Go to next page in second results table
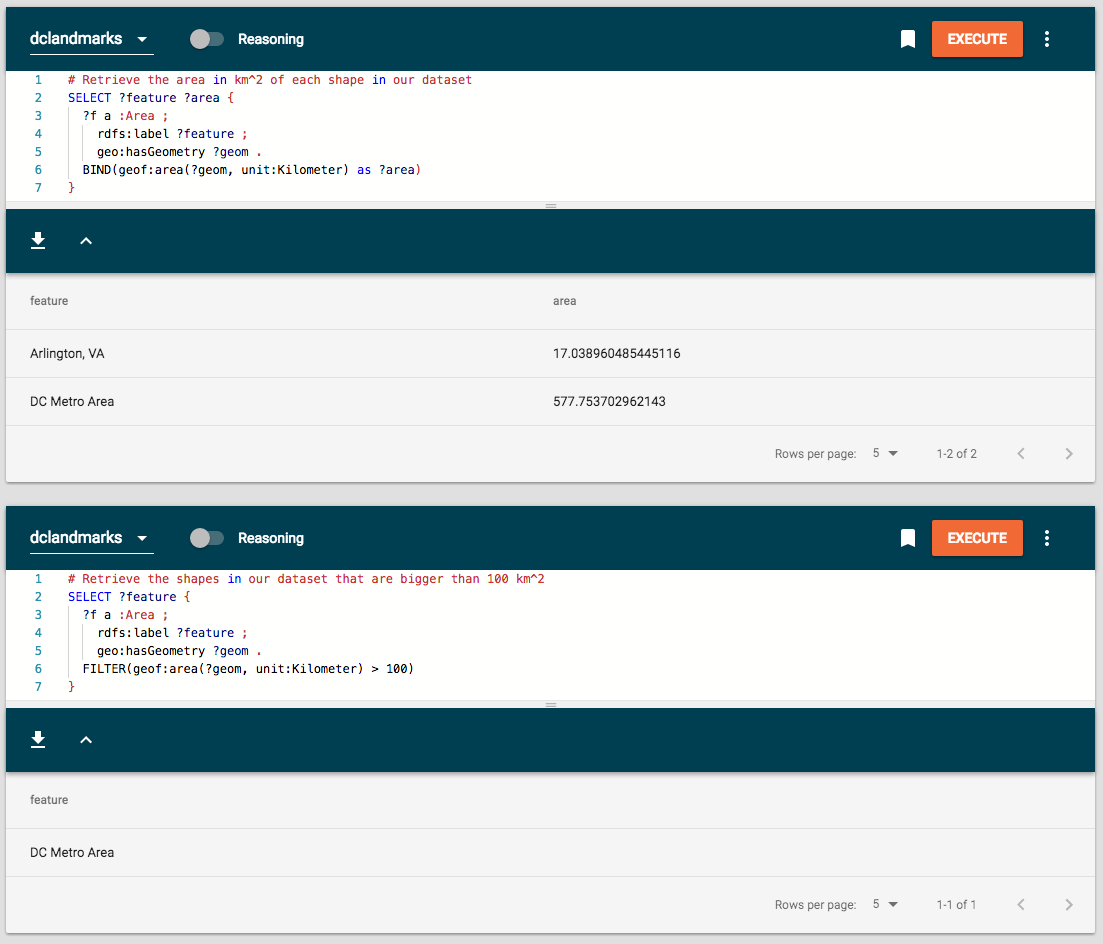This screenshot has height=944, width=1103. coord(1069,905)
